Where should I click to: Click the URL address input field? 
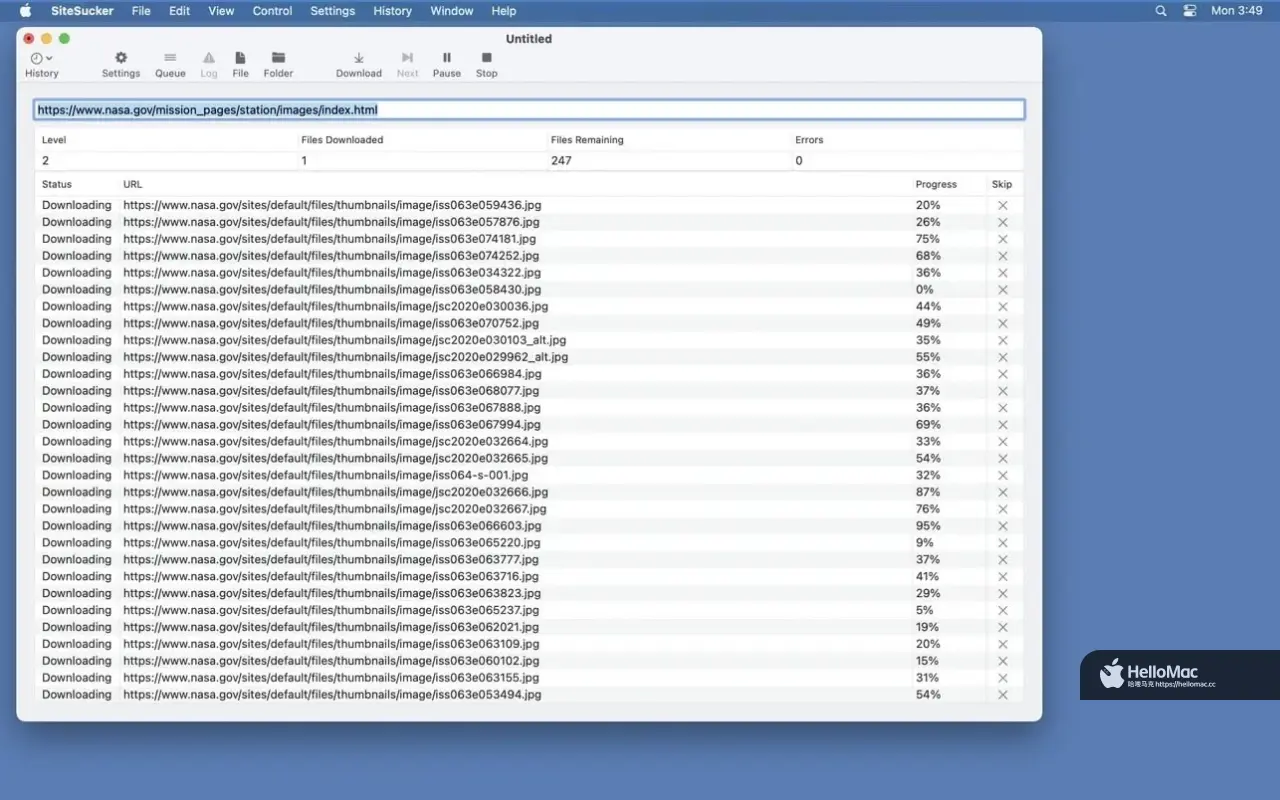point(529,110)
